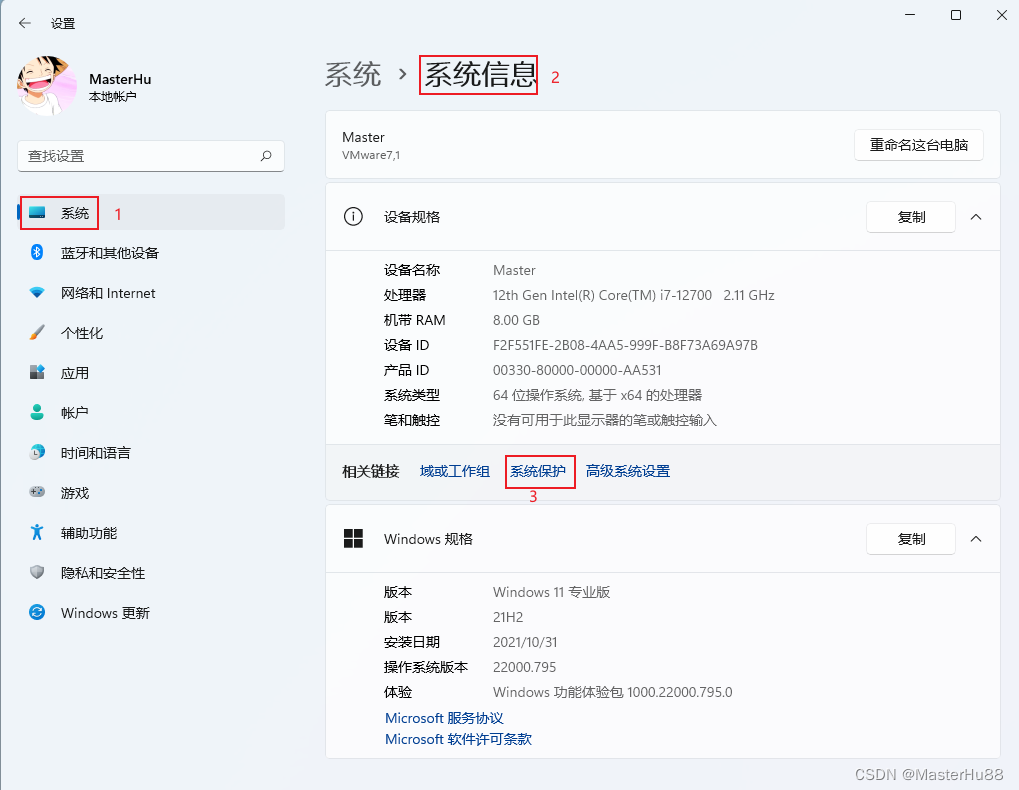Click the 8.00 GB RAM value

[516, 320]
